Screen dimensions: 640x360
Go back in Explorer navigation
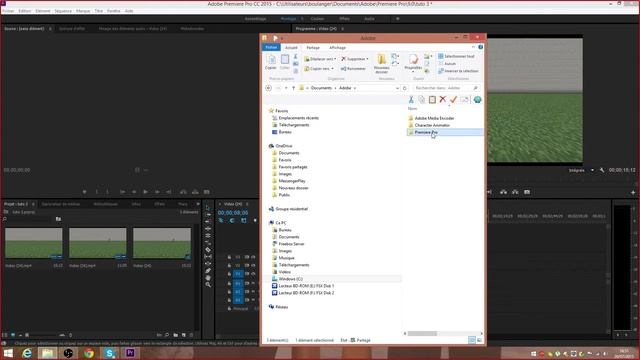pos(269,88)
